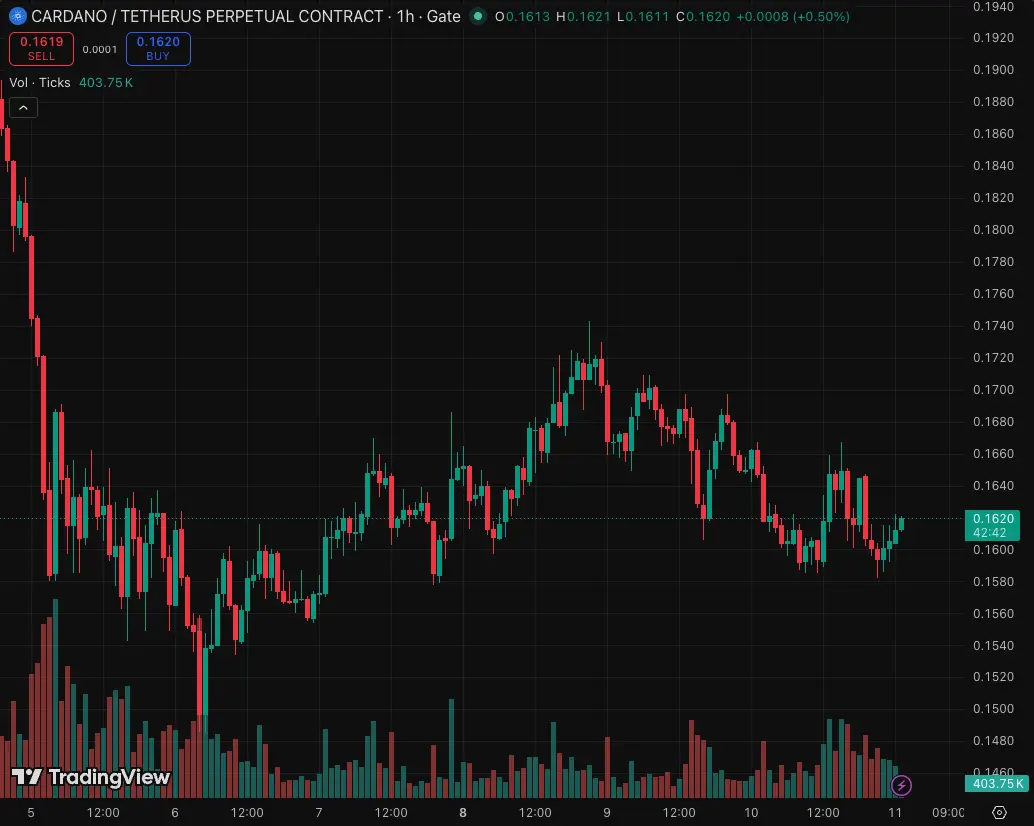
Task: Collapse the indicator legend with chevron
Action: click(23, 107)
